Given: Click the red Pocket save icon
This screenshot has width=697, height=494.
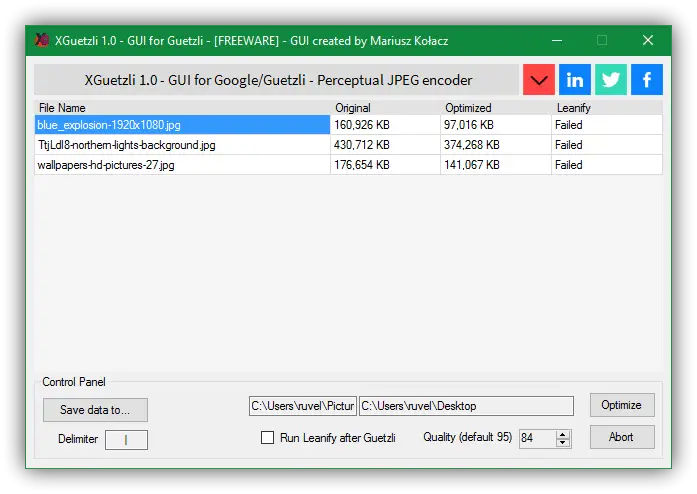Looking at the screenshot, I should tap(539, 80).
